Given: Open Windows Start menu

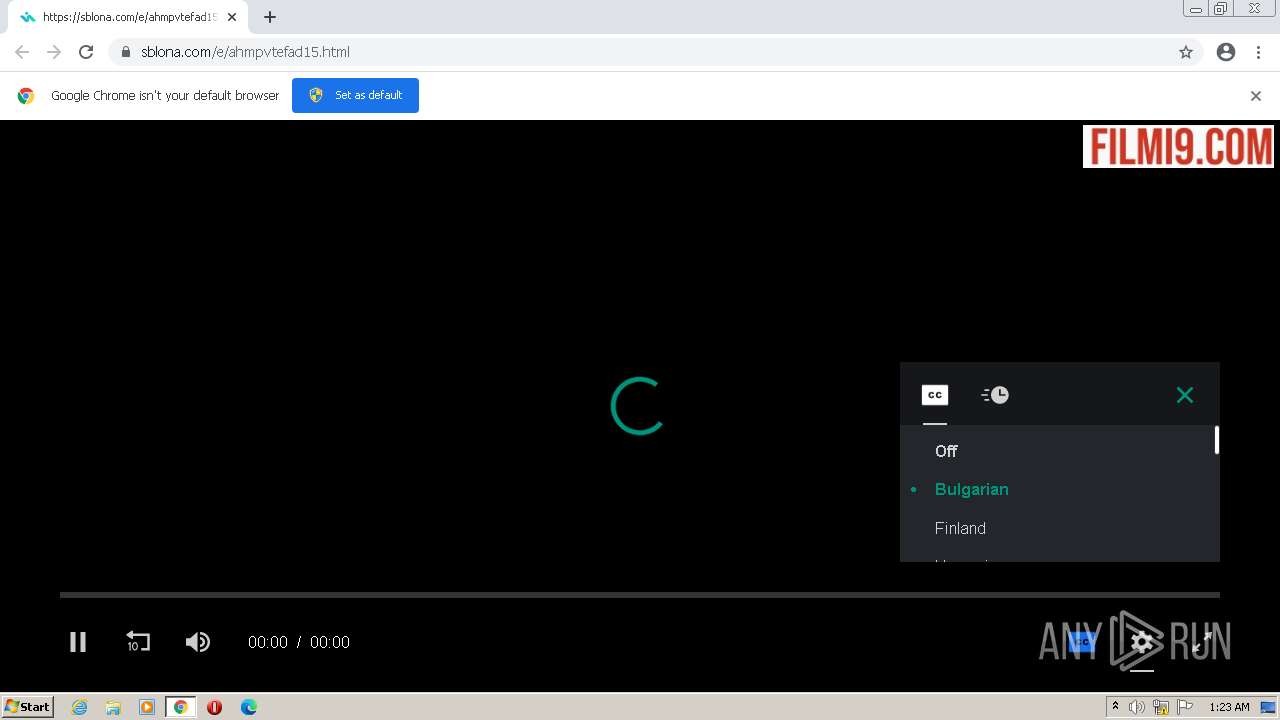Looking at the screenshot, I should point(27,707).
